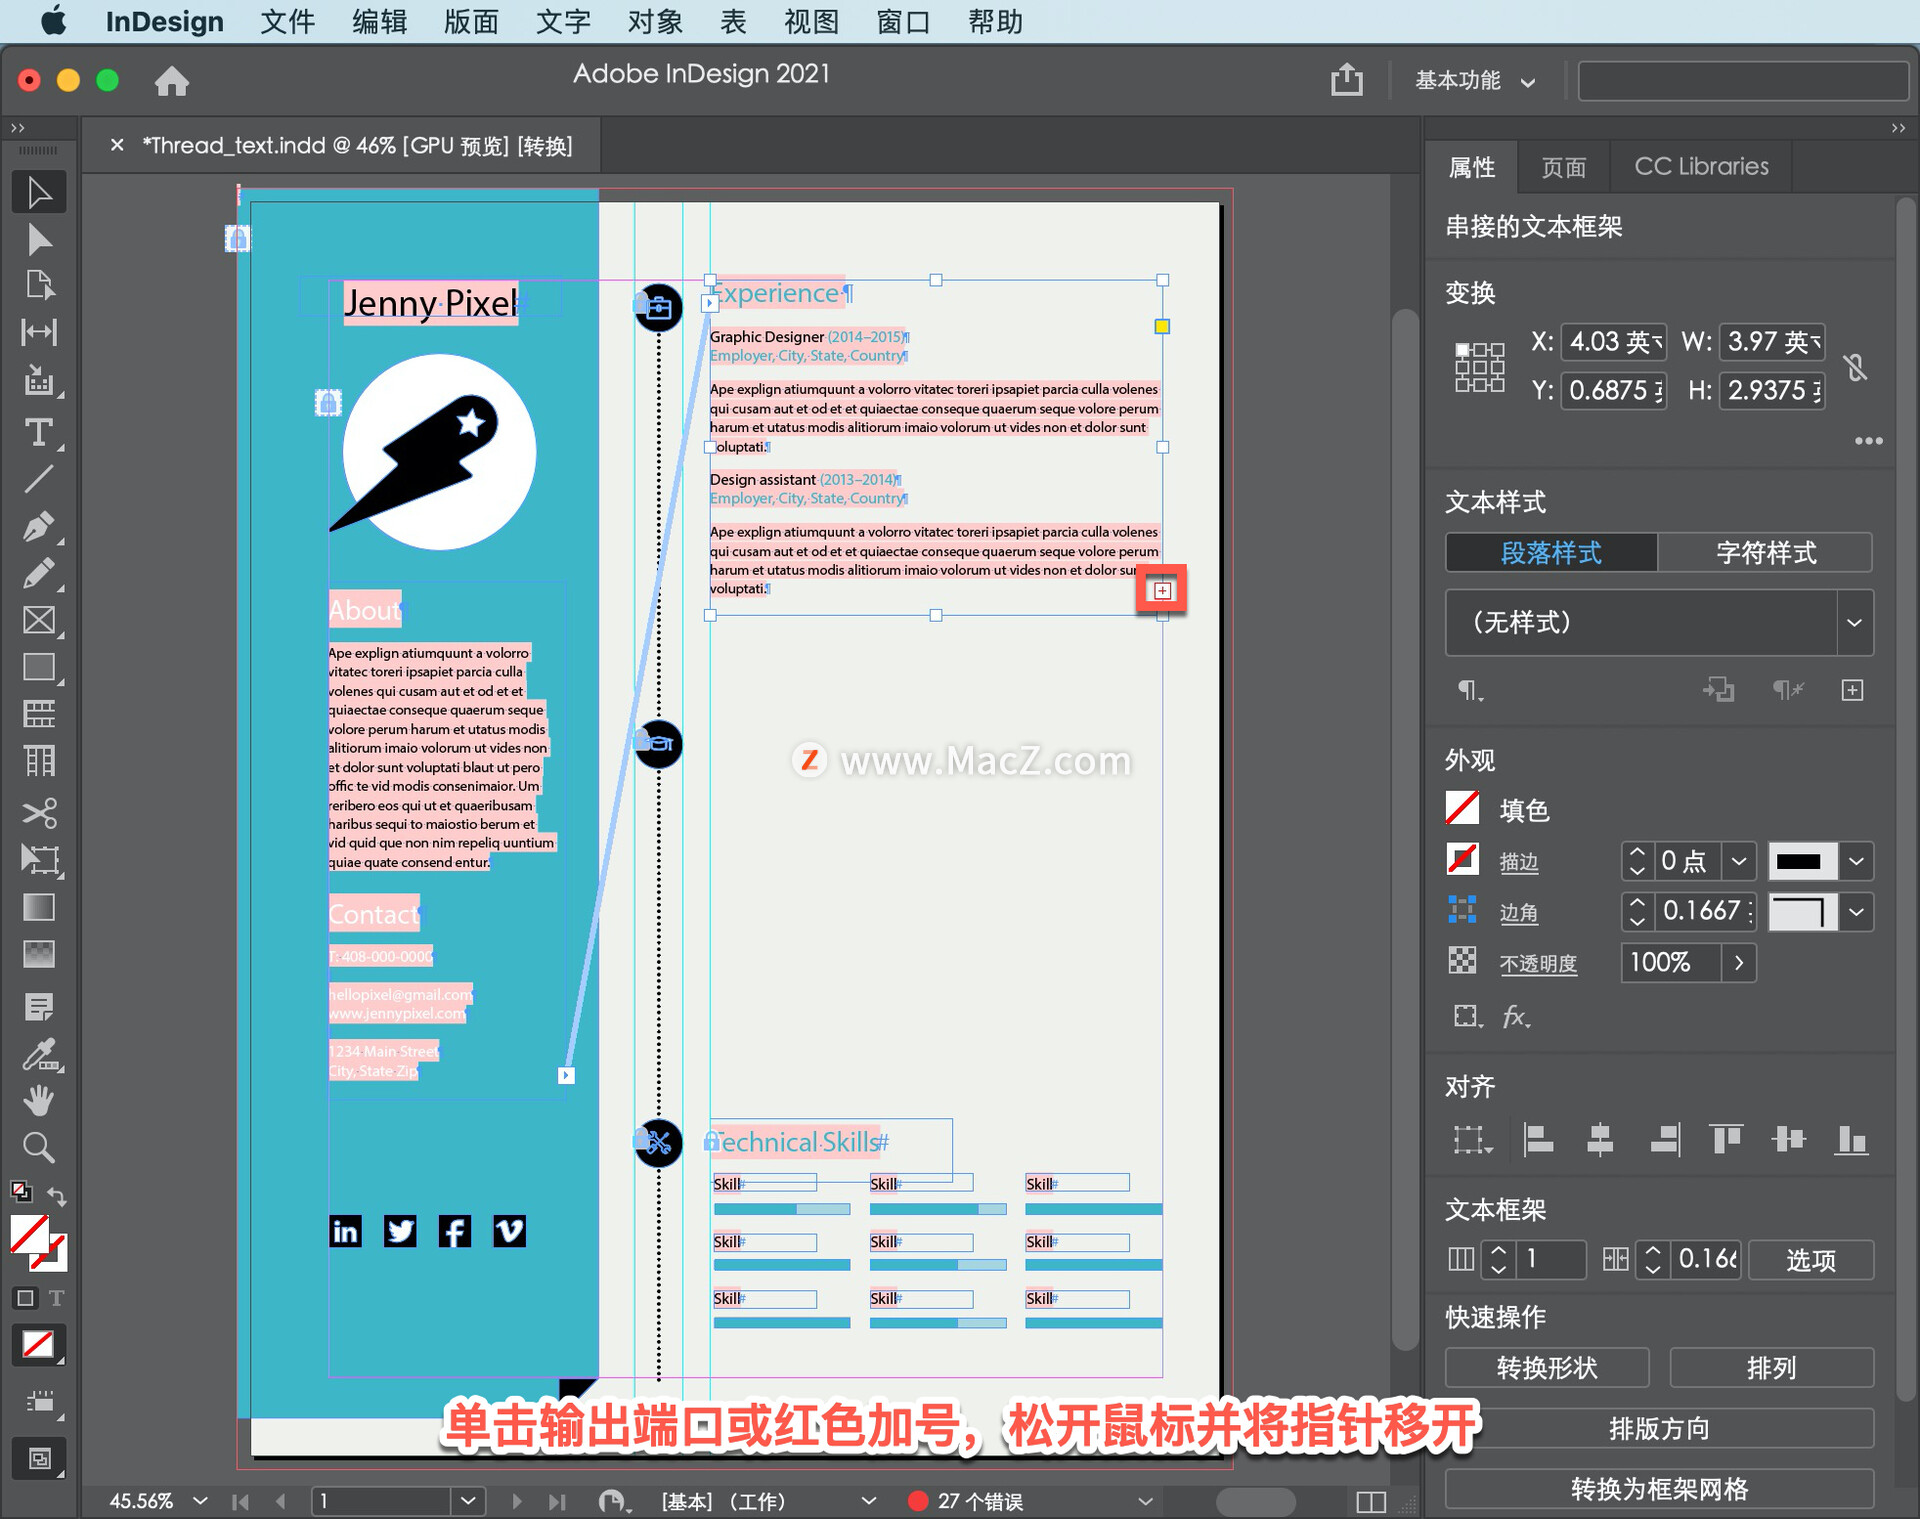Select the Note tool
This screenshot has width=1920, height=1519.
tap(39, 1007)
